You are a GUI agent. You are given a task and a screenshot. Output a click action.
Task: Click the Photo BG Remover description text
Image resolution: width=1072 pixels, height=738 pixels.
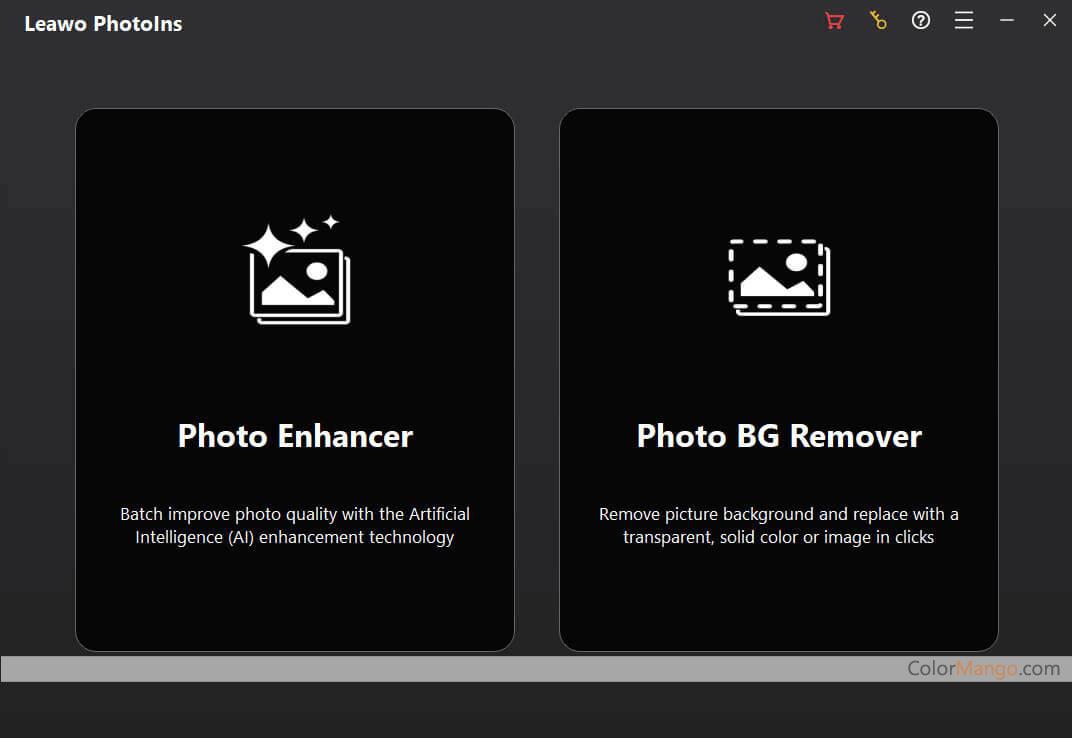click(779, 526)
